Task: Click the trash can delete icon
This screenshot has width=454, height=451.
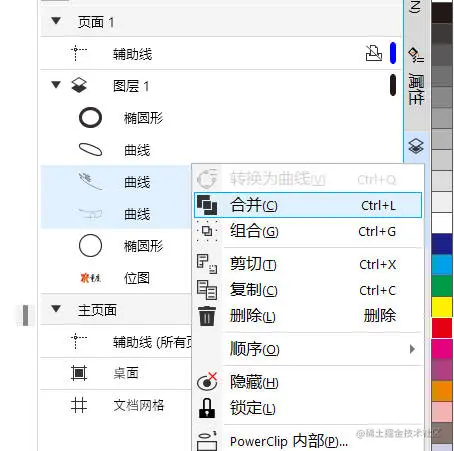Action: pyautogui.click(x=207, y=316)
